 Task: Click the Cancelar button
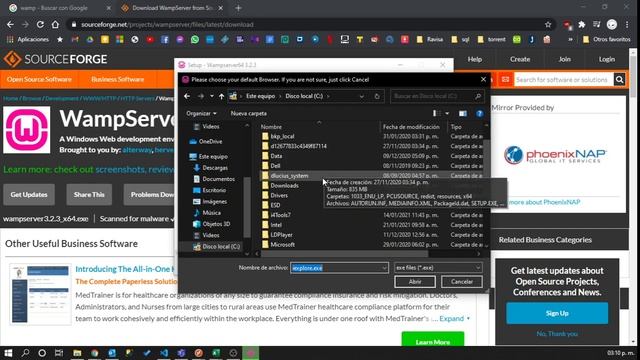pos(462,282)
